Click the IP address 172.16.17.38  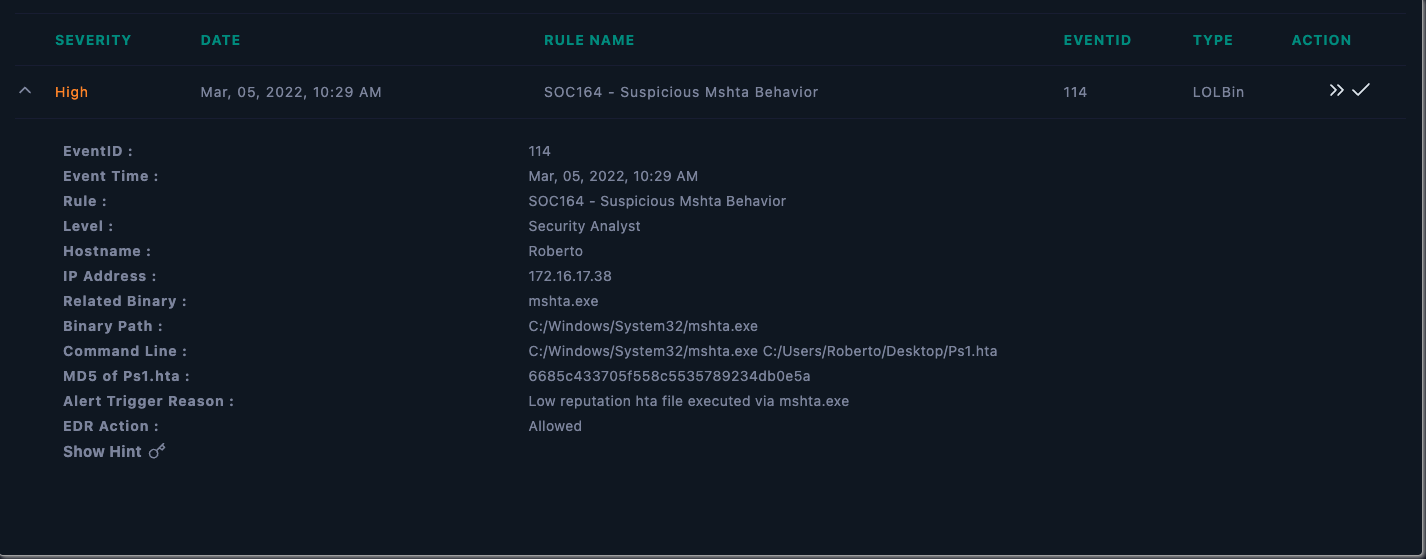point(570,276)
